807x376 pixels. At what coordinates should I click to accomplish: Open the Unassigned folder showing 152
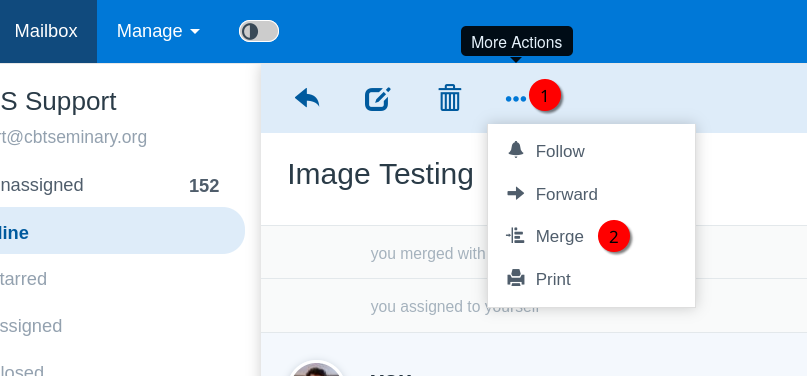(x=121, y=185)
